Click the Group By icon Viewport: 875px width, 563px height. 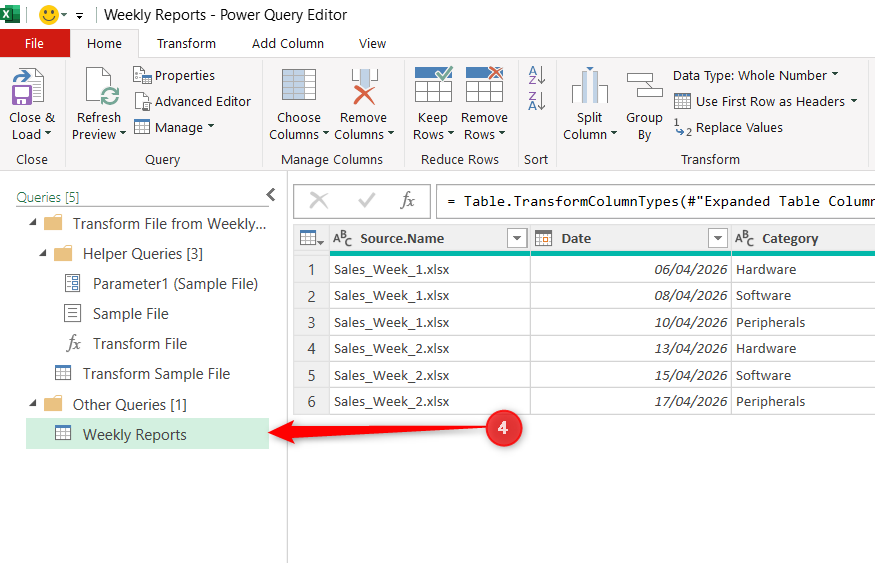pos(645,85)
